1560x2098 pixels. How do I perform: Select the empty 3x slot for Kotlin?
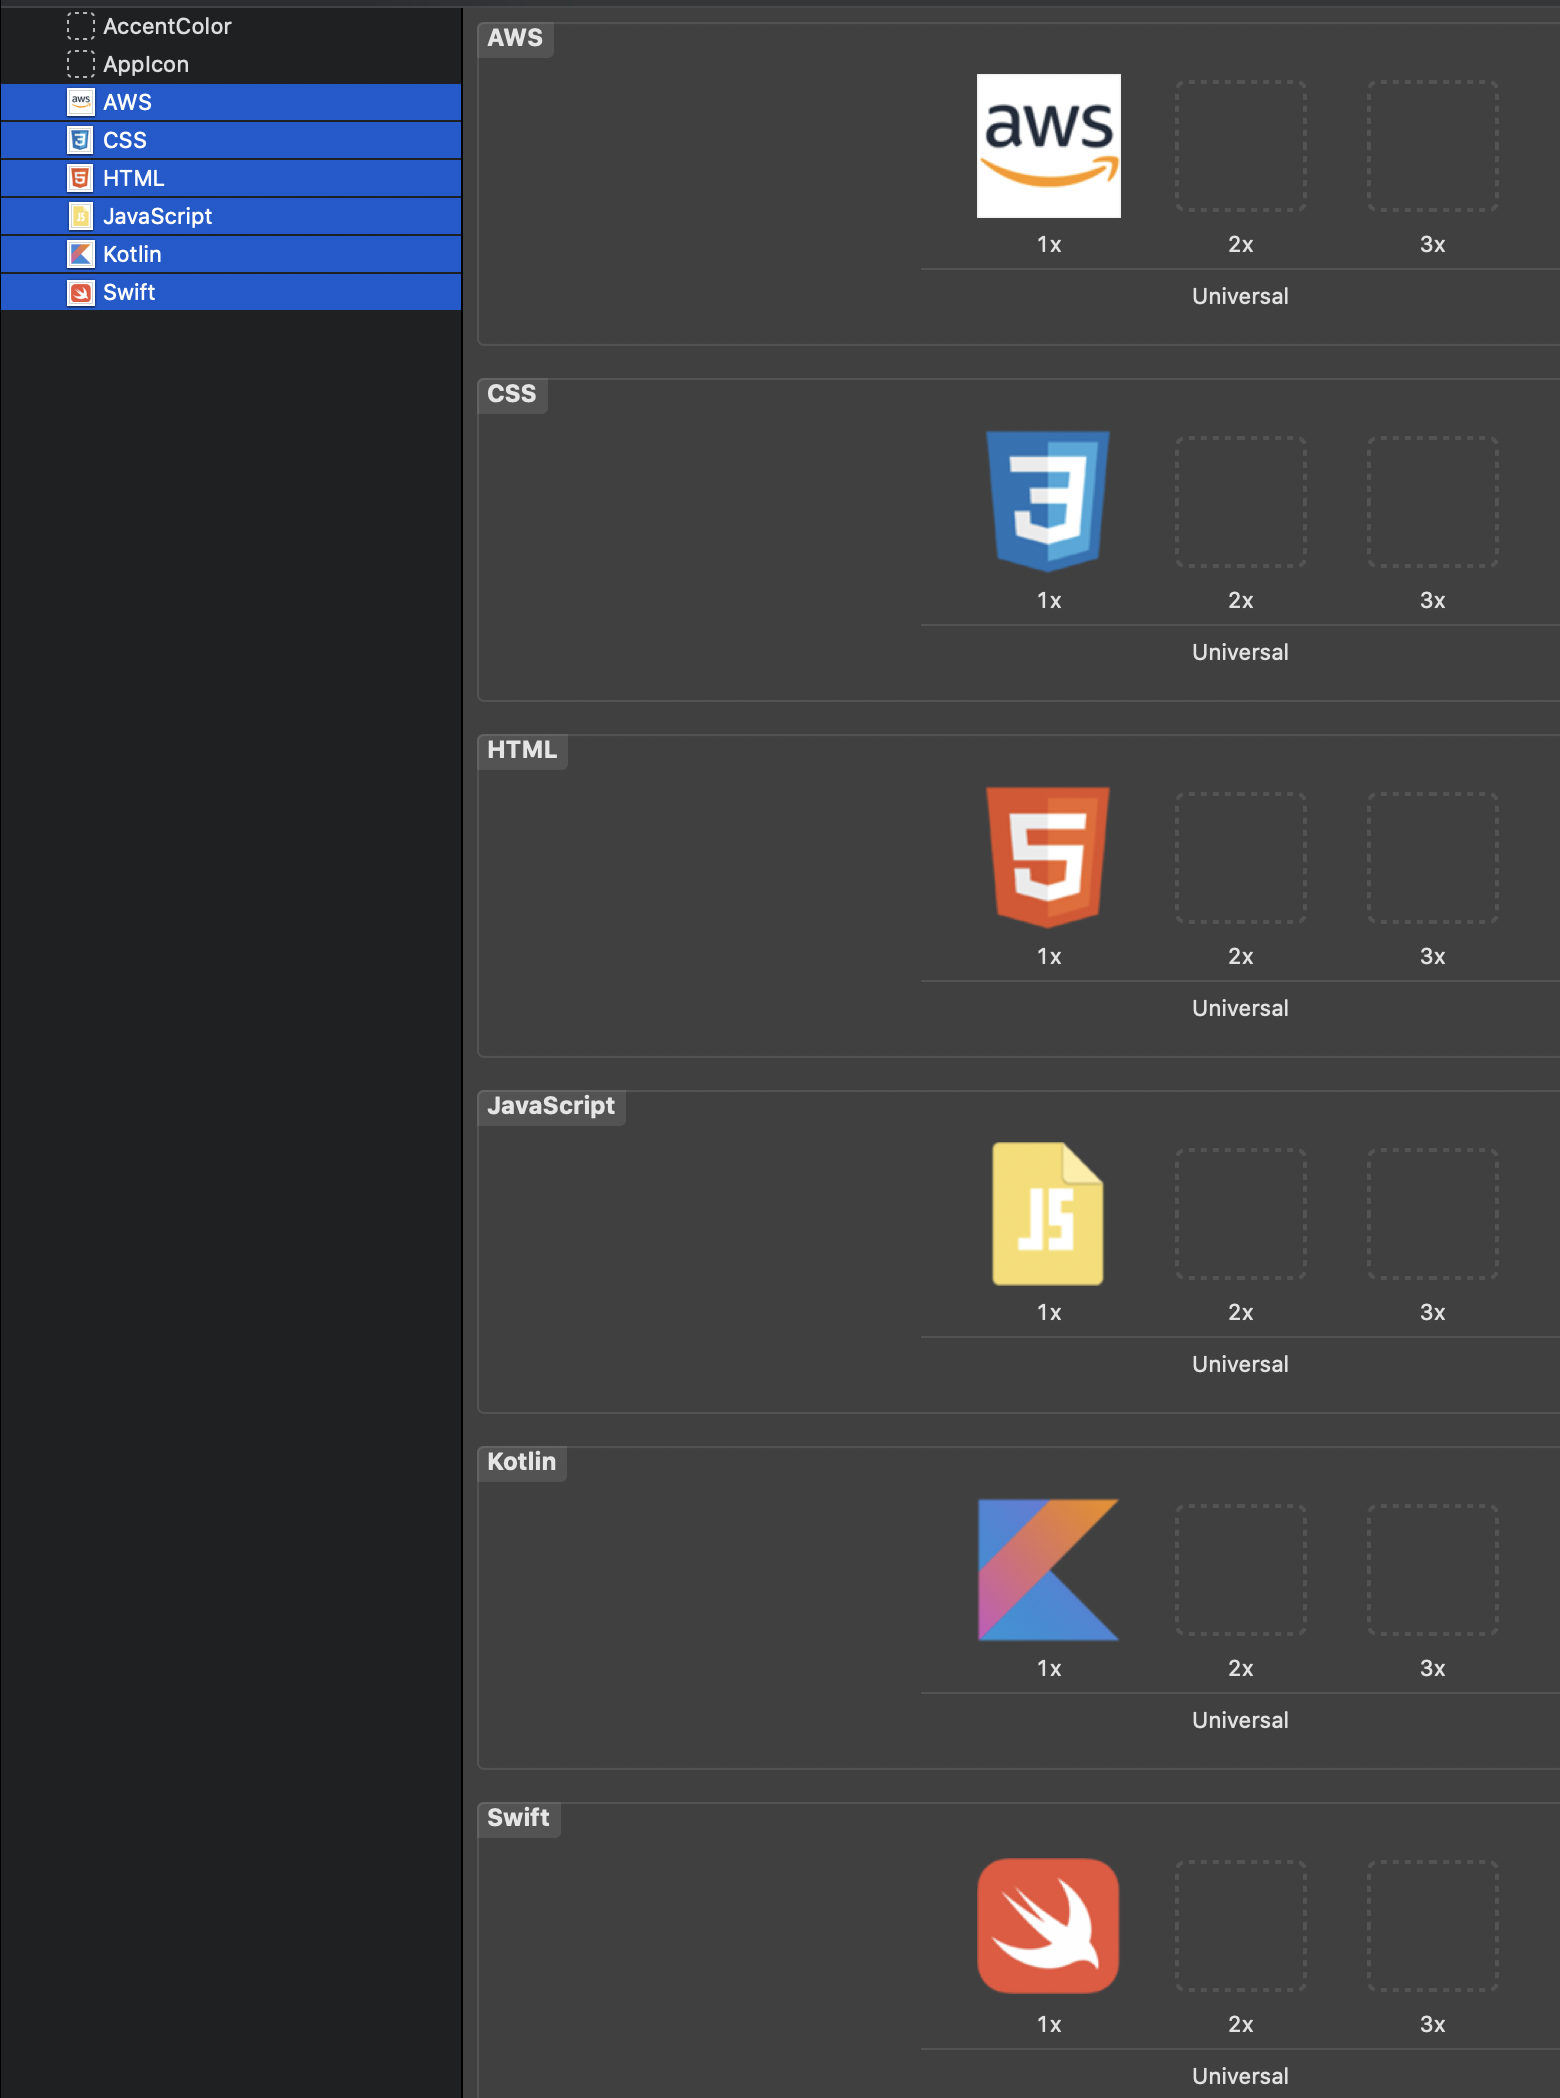coord(1432,1569)
